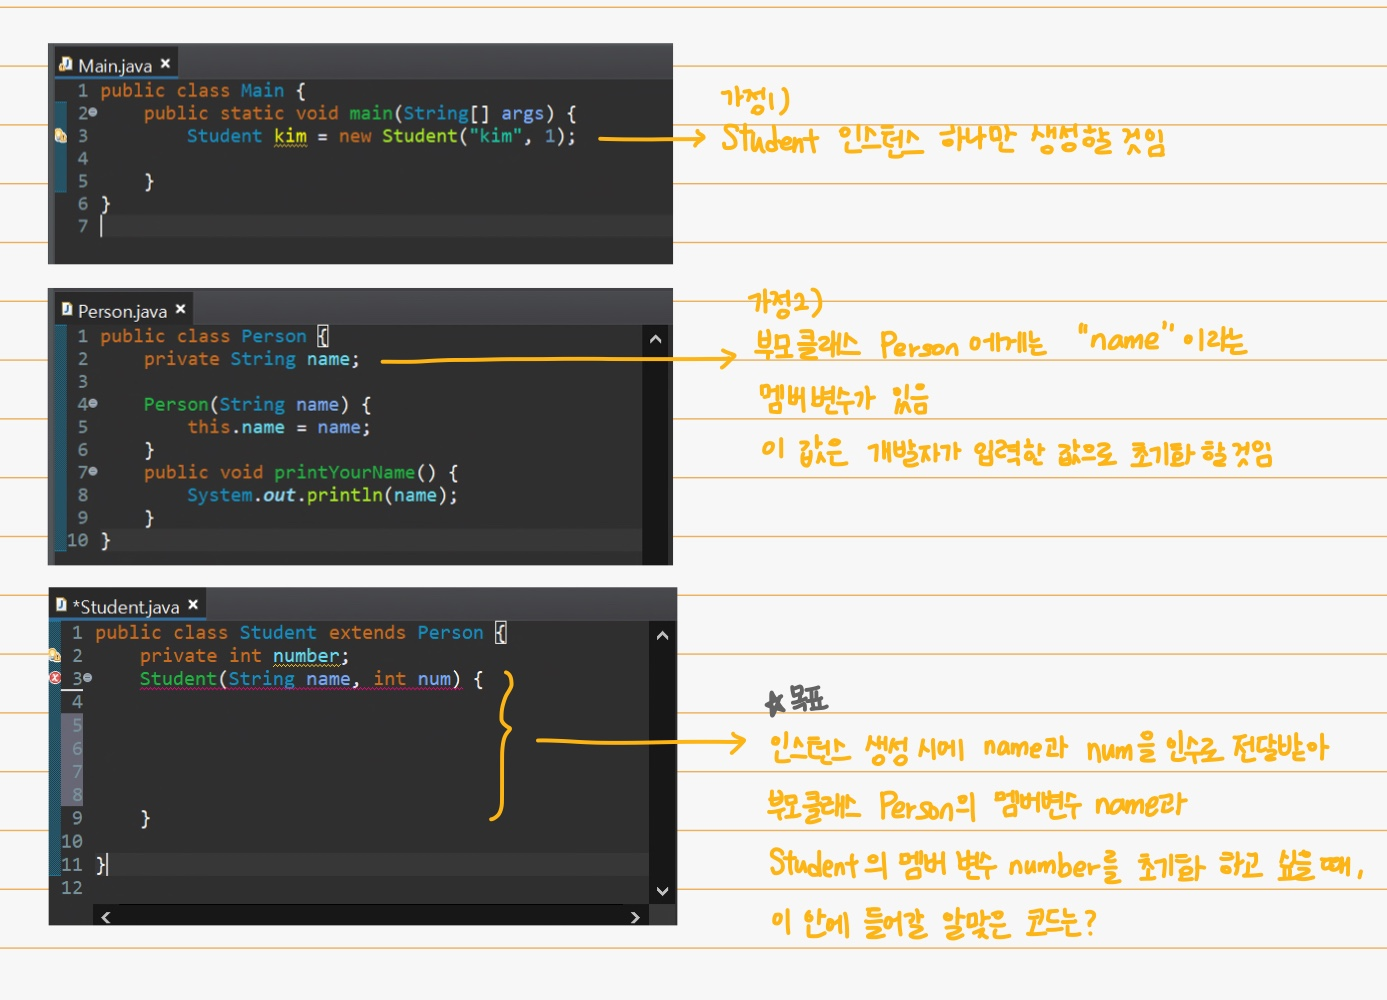This screenshot has height=1000, width=1387.
Task: Click the scroll up arrow in Person.java editor
Action: (655, 339)
